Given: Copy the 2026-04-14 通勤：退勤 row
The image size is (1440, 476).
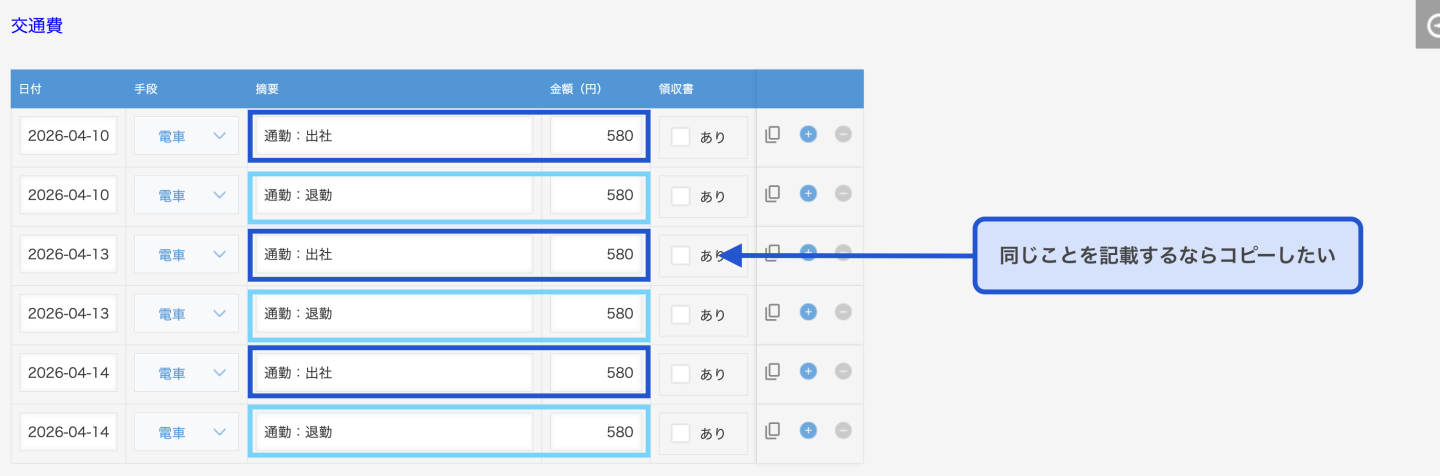Looking at the screenshot, I should coord(772,431).
